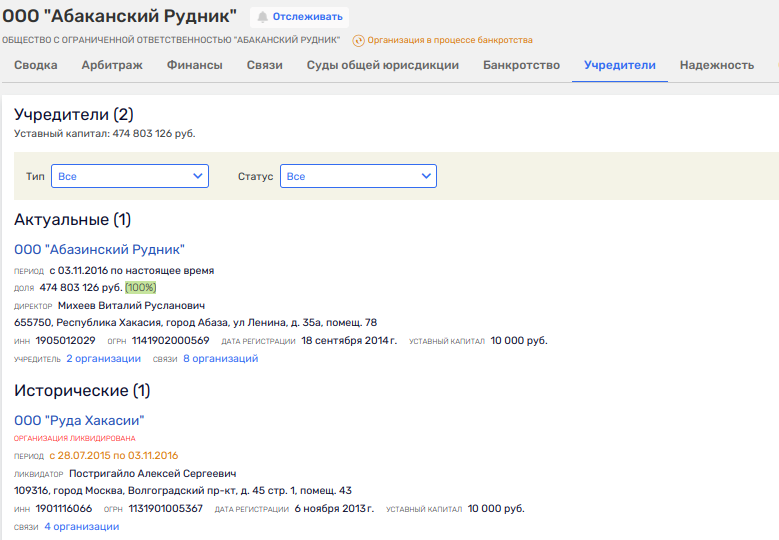Click the Уставный капитал 474 803 126 руб. line
The image size is (779, 540).
[x=104, y=134]
